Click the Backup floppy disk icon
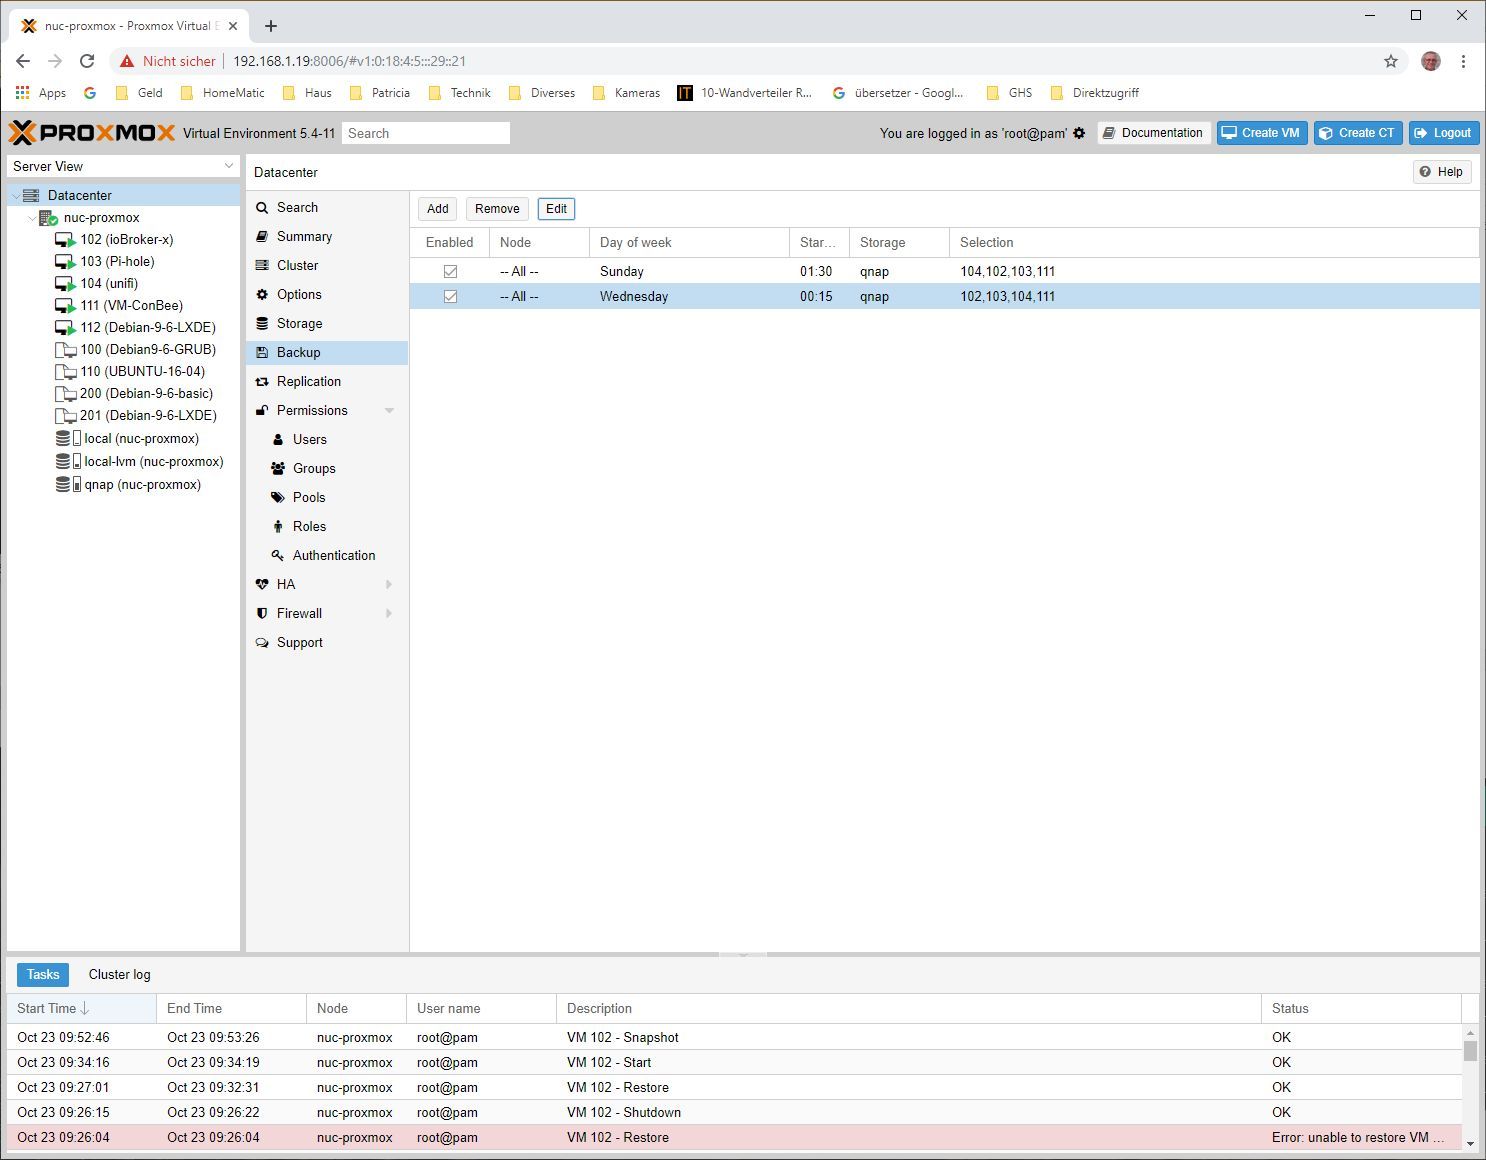Viewport: 1486px width, 1160px height. tap(262, 352)
